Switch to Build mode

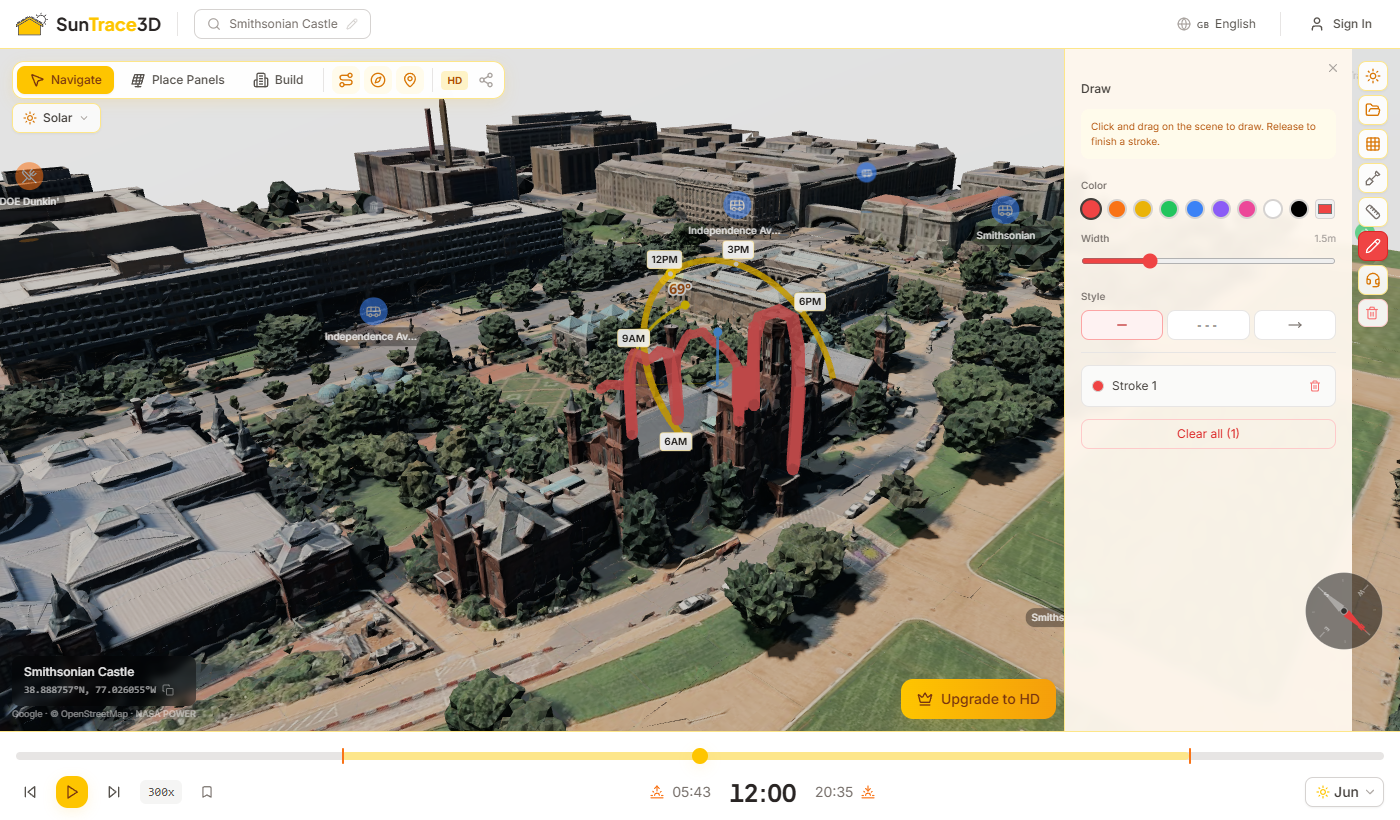coord(278,80)
